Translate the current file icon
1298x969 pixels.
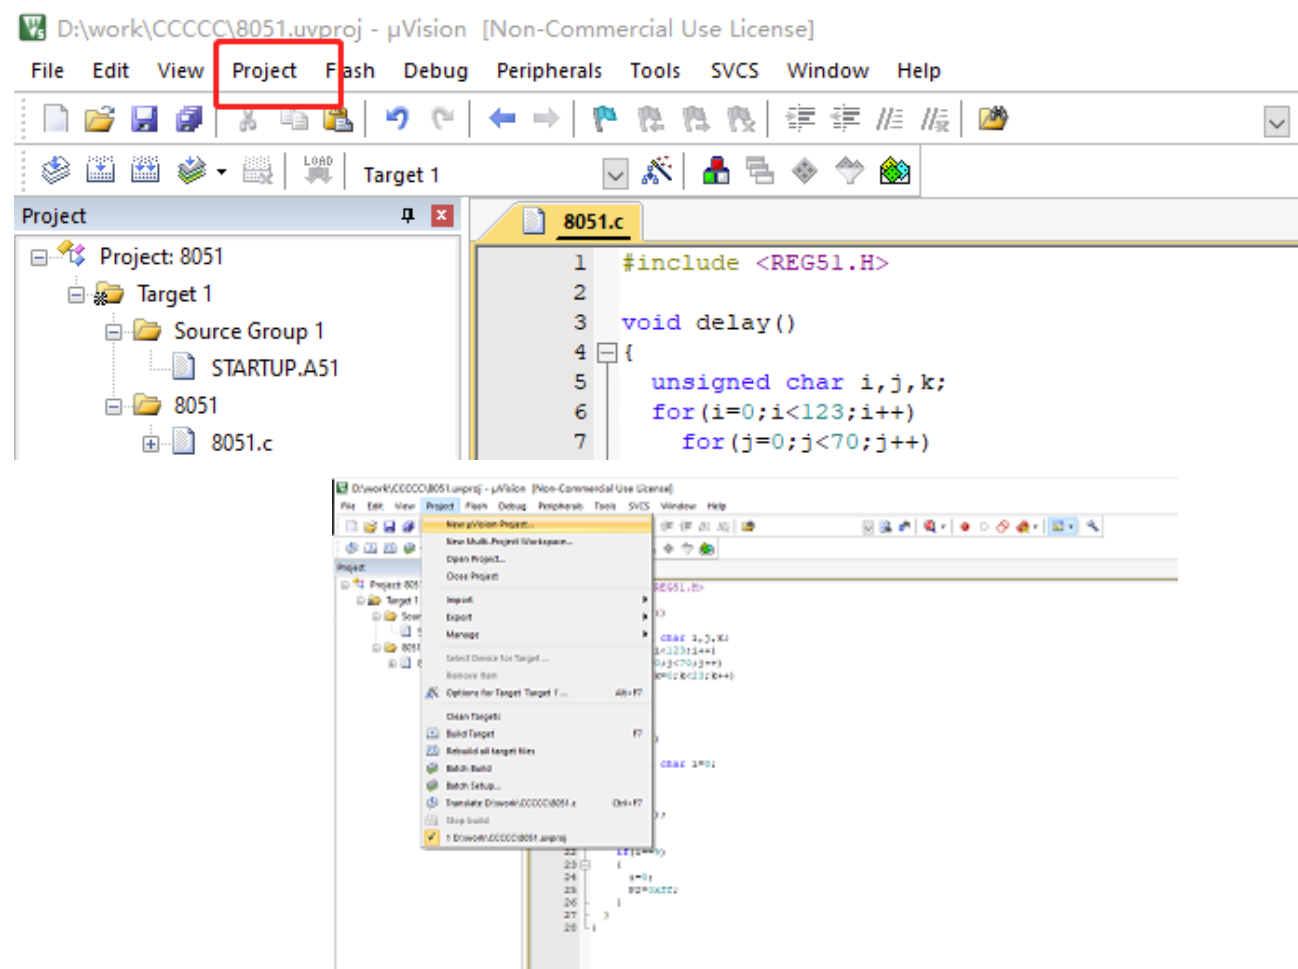[55, 171]
